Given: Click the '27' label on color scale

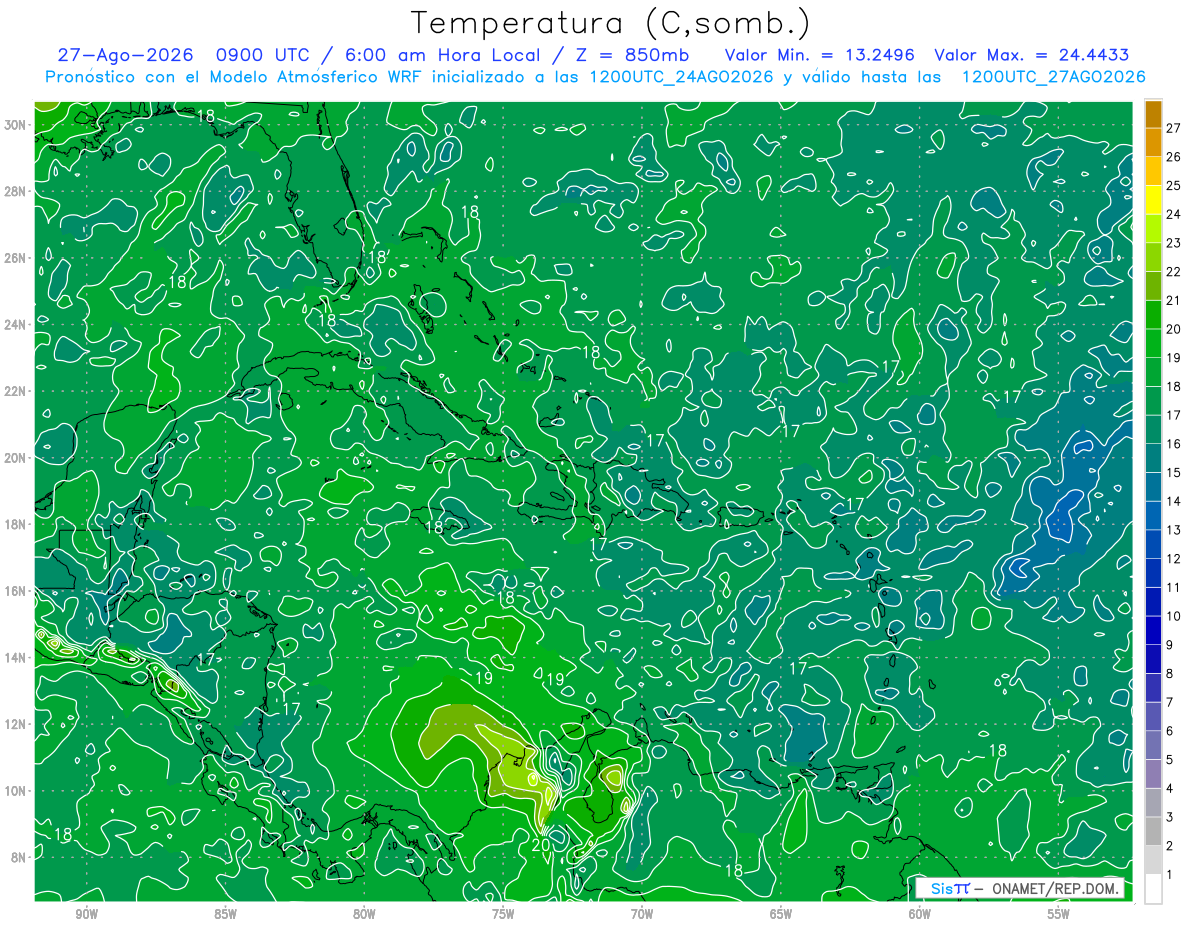Looking at the screenshot, I should [x=1174, y=128].
